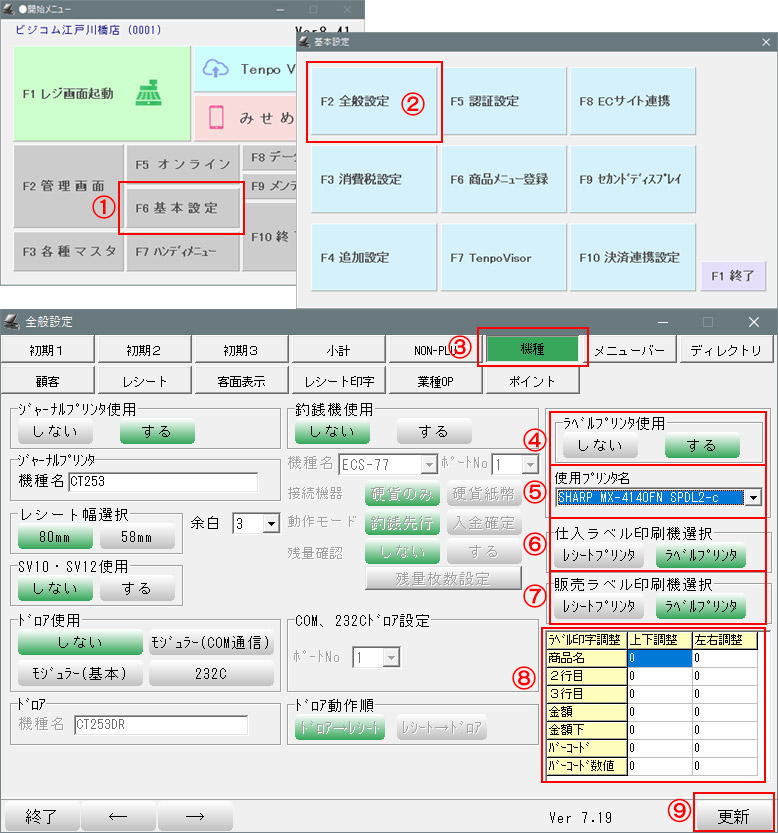Open F2 全般設定 tile
This screenshot has width=778, height=833.
[373, 101]
